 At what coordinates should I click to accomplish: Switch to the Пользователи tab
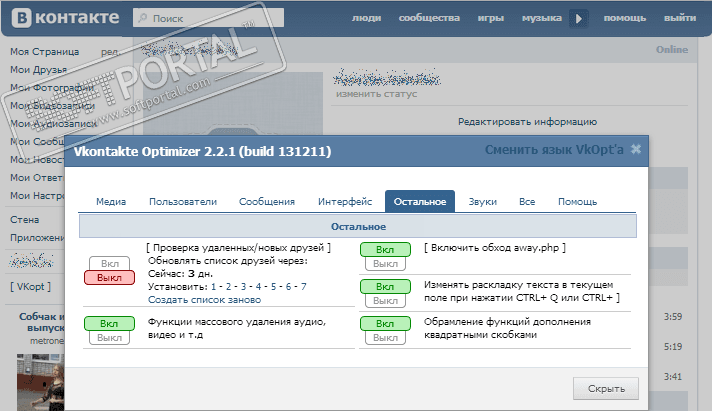183,202
